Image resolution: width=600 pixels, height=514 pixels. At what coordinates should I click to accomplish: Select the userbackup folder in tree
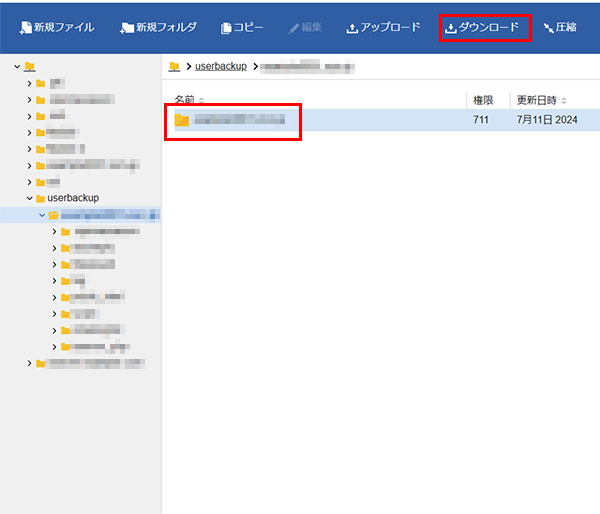(73, 198)
